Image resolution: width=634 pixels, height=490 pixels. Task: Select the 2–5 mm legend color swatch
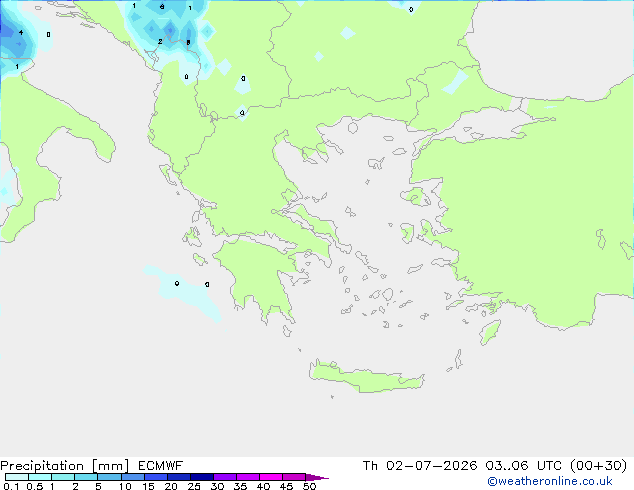pyautogui.click(x=86, y=477)
